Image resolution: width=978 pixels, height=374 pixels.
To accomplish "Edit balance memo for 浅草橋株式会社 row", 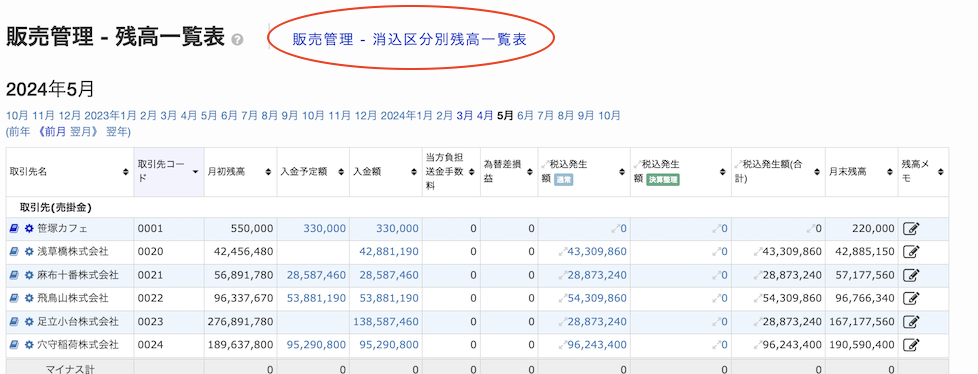I will pyautogui.click(x=911, y=252).
